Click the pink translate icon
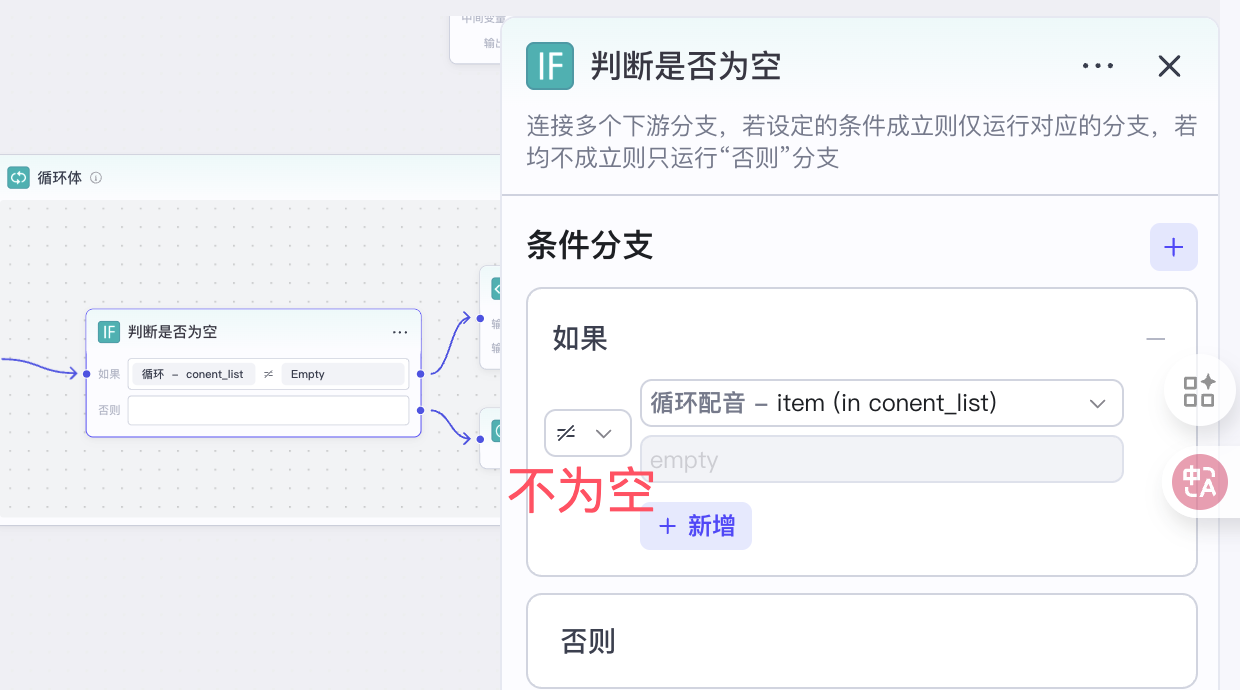1240x690 pixels. 1199,482
